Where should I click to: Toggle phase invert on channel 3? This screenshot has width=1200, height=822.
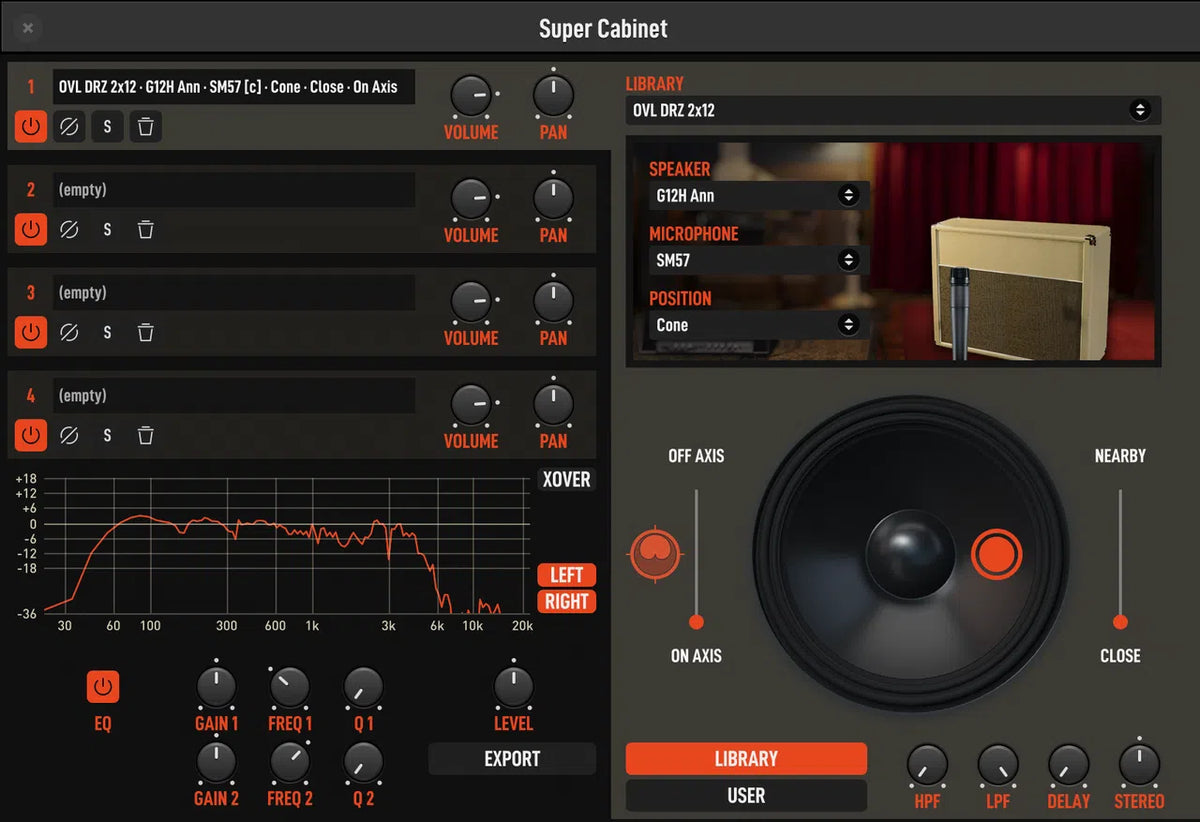69,332
